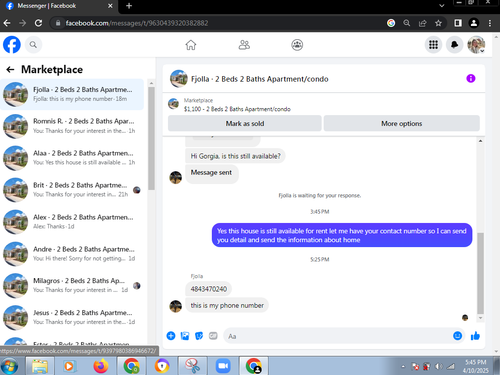Go back from Marketplace chats with arrow
This screenshot has width=500, height=375.
click(x=10, y=69)
